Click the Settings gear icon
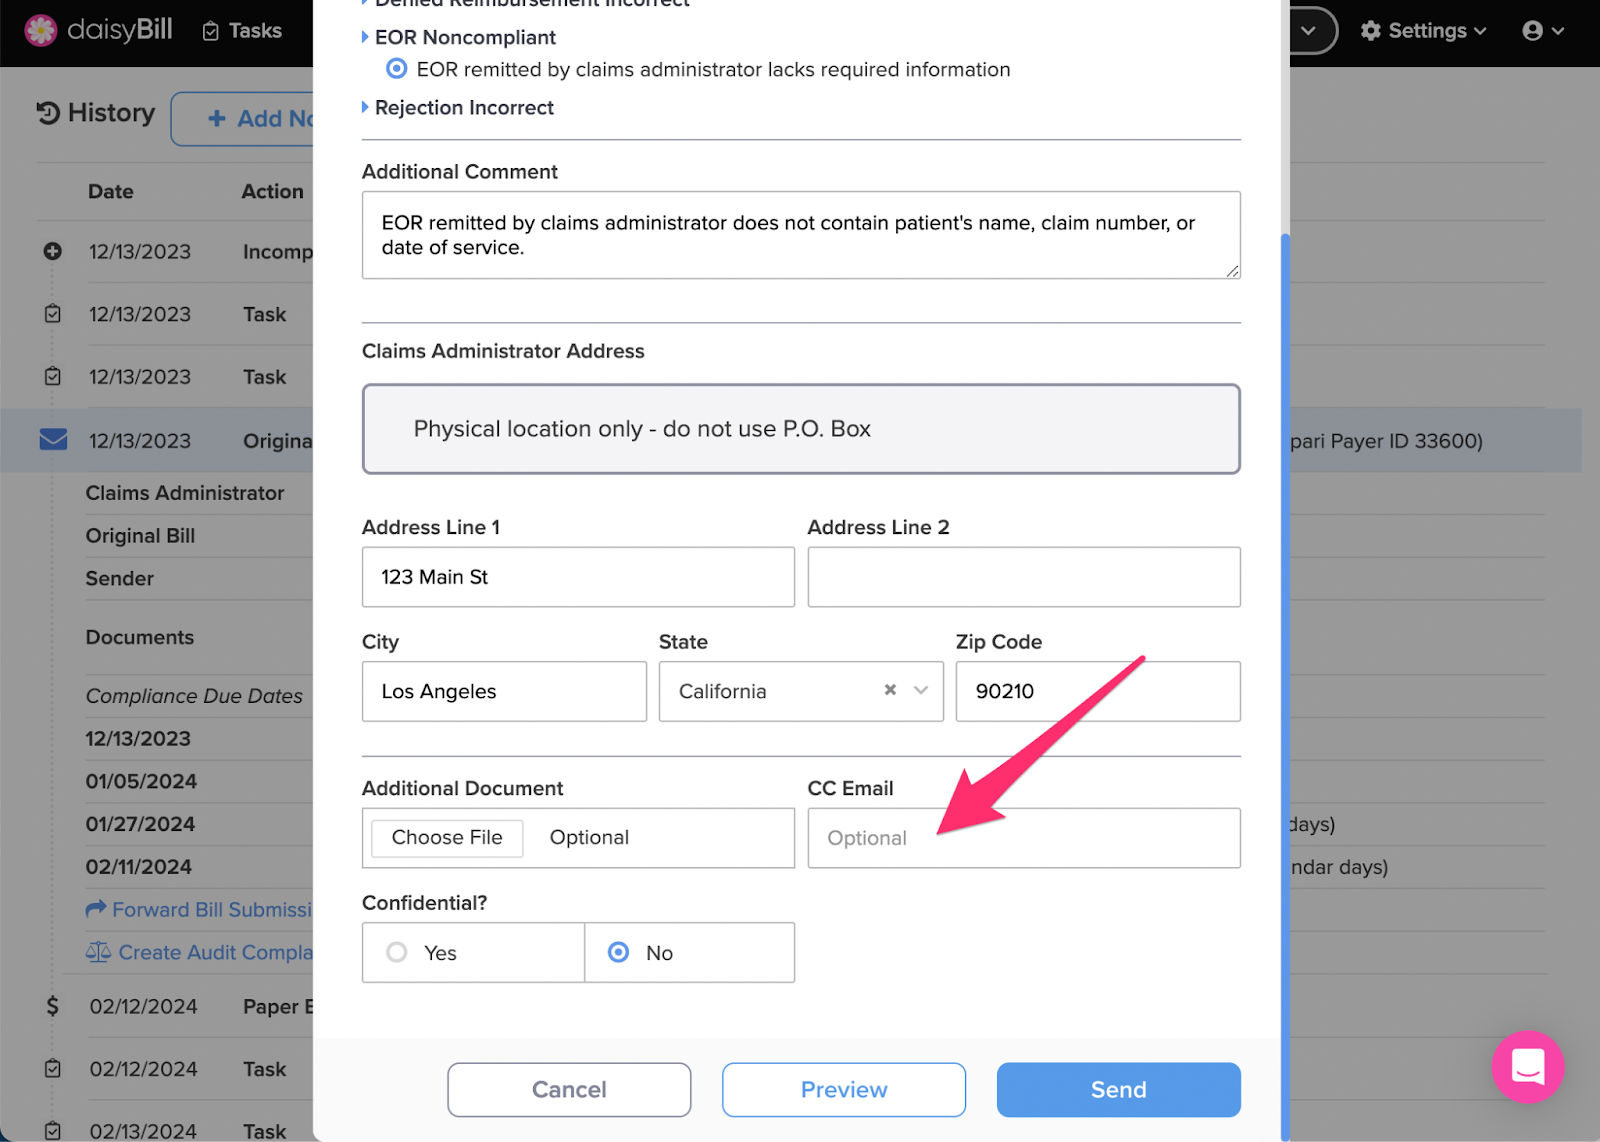Screen dimensions: 1600x1142 pyautogui.click(x=1370, y=31)
